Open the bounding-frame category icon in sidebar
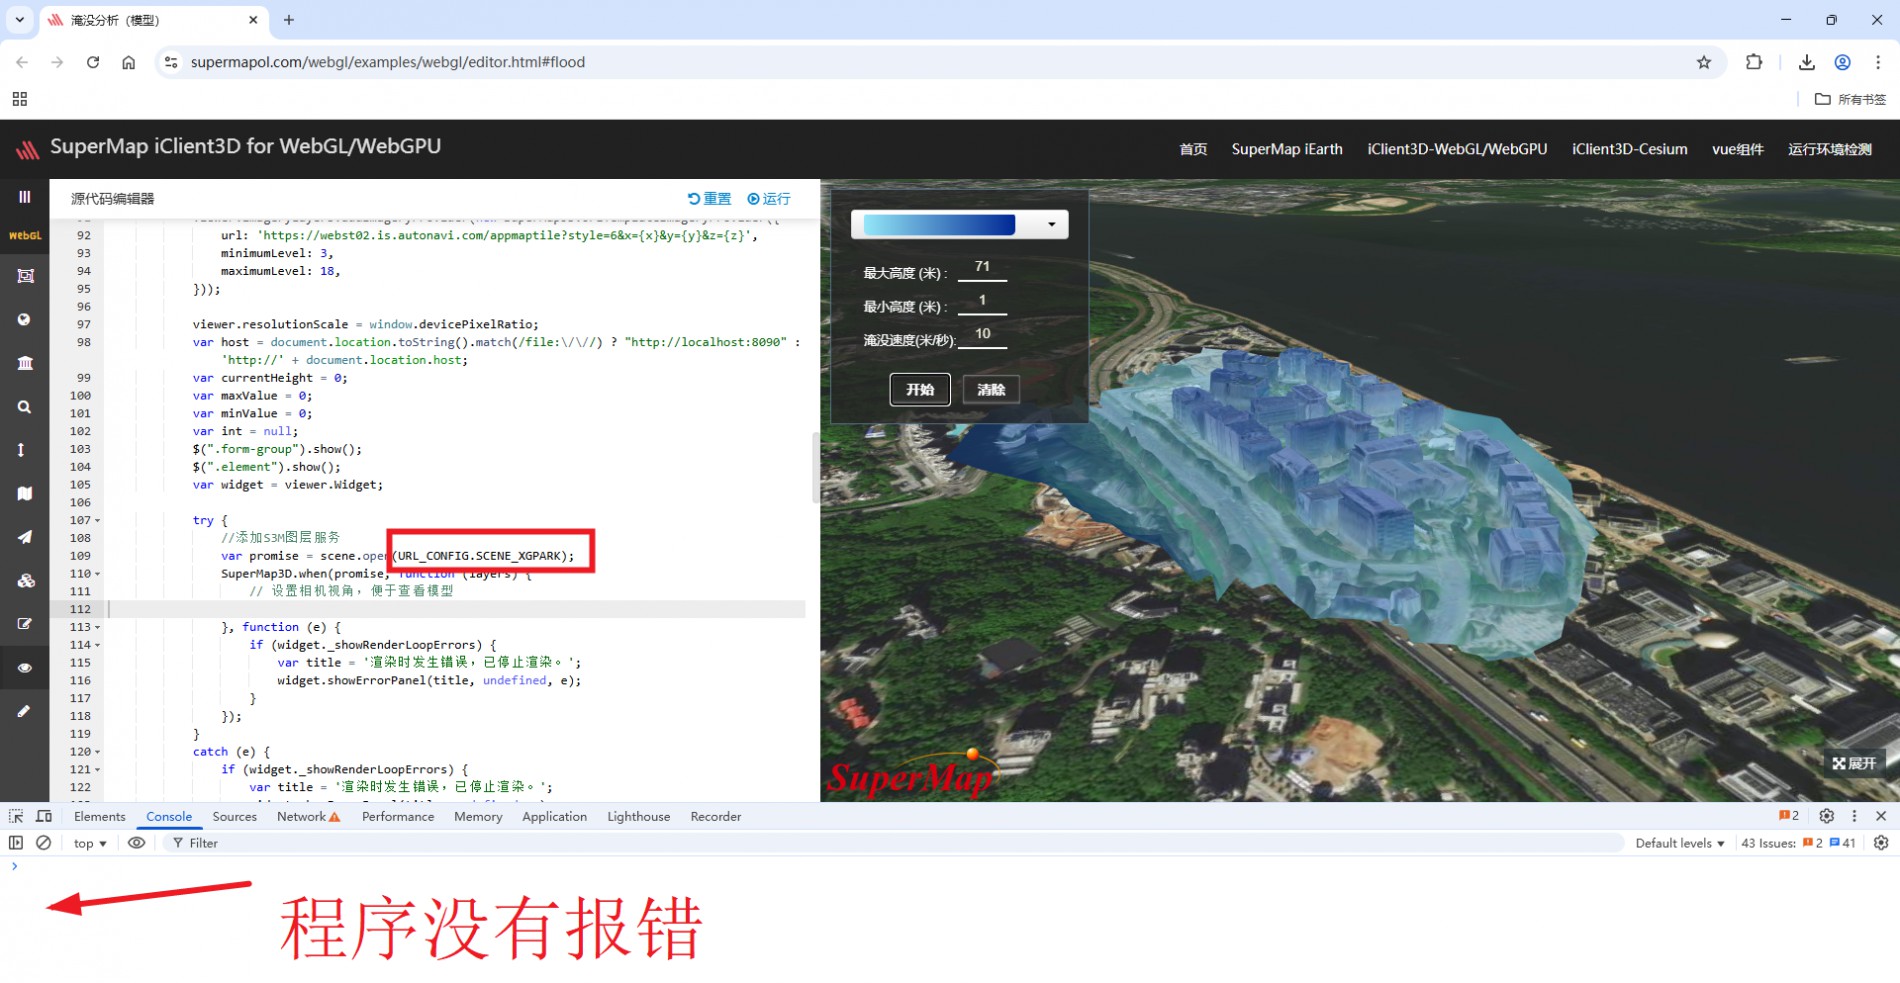The width and height of the screenshot is (1900, 983). click(x=25, y=276)
